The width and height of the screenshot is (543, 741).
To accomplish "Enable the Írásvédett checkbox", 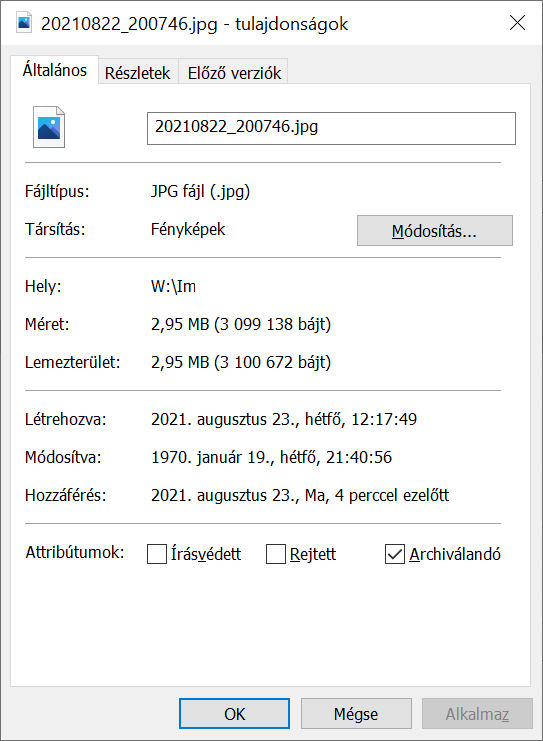I will tap(157, 554).
